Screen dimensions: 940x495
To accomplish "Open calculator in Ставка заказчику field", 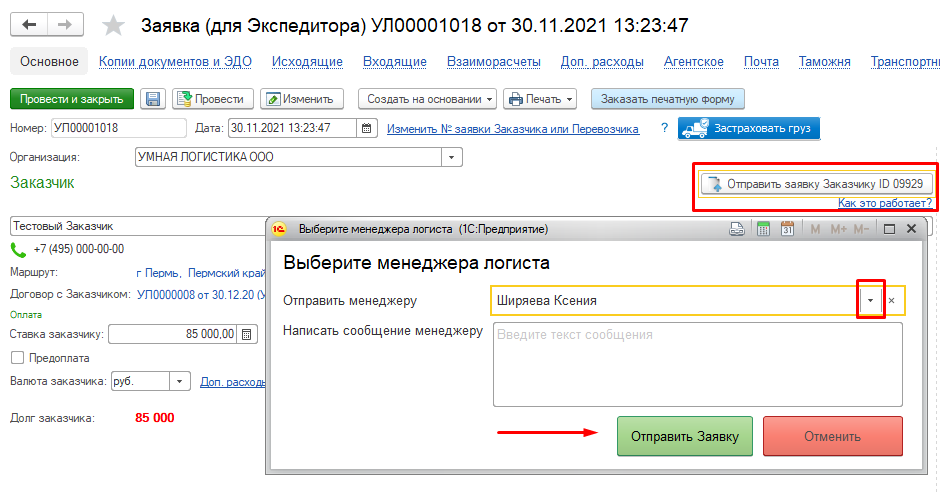I will tap(246, 334).
